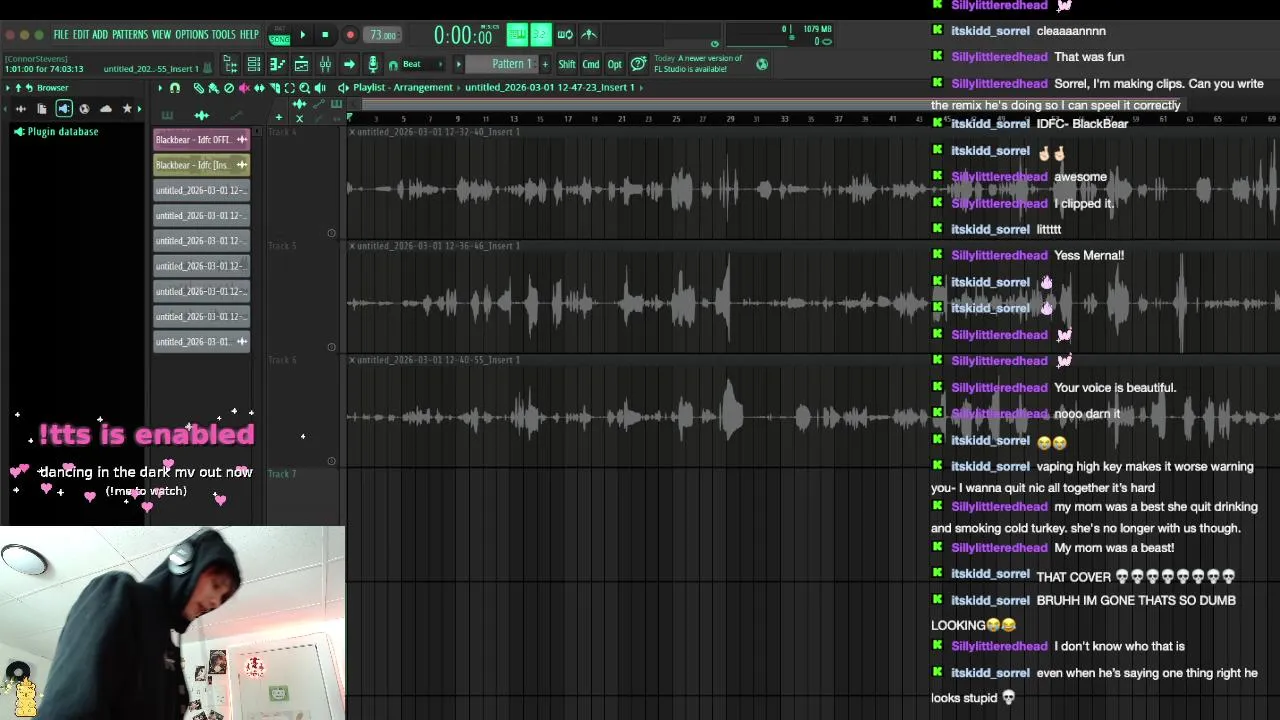The width and height of the screenshot is (1280, 720).
Task: Toggle PAT/SONG mode switch
Action: 279,35
